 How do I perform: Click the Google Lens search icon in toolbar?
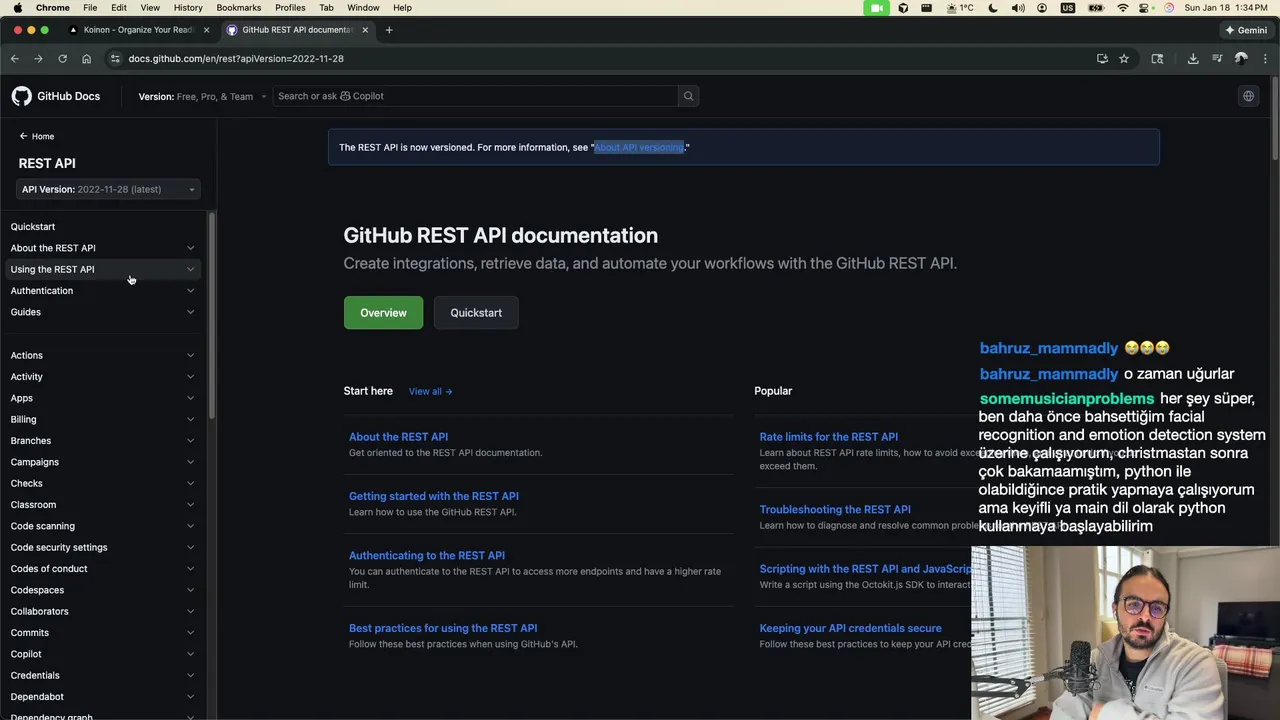click(1157, 59)
